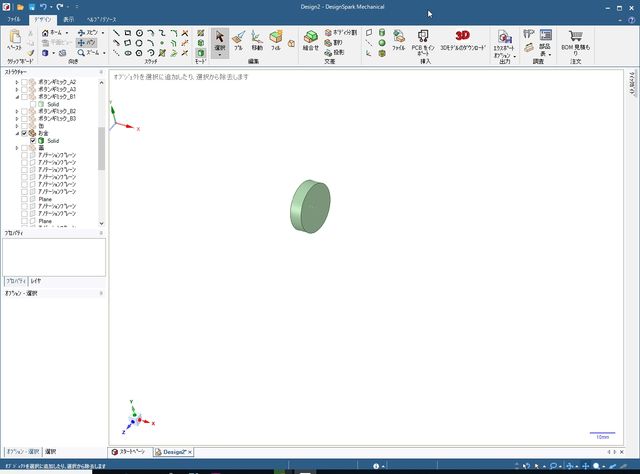Screen dimensions: 640x474
Task: Insert a sphere from the insert group
Action: tap(382, 43)
